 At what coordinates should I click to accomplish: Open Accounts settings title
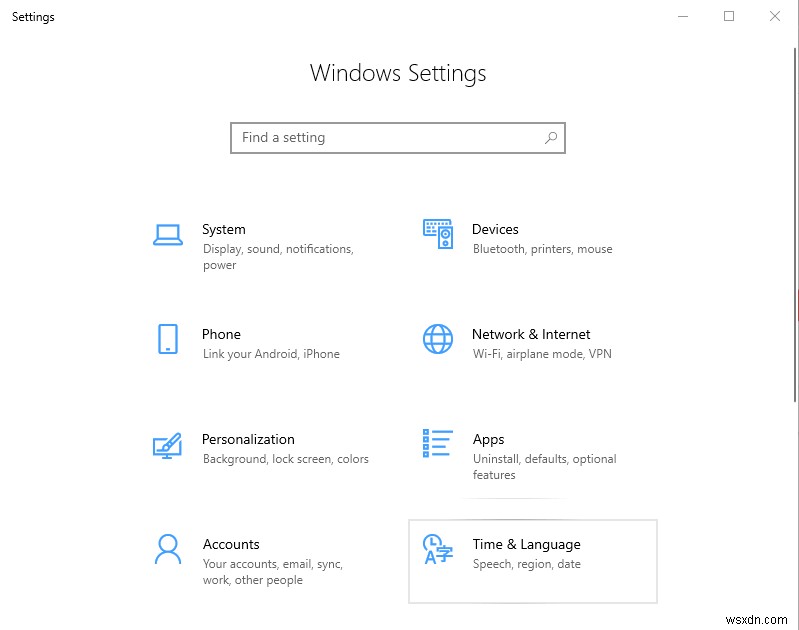(231, 544)
